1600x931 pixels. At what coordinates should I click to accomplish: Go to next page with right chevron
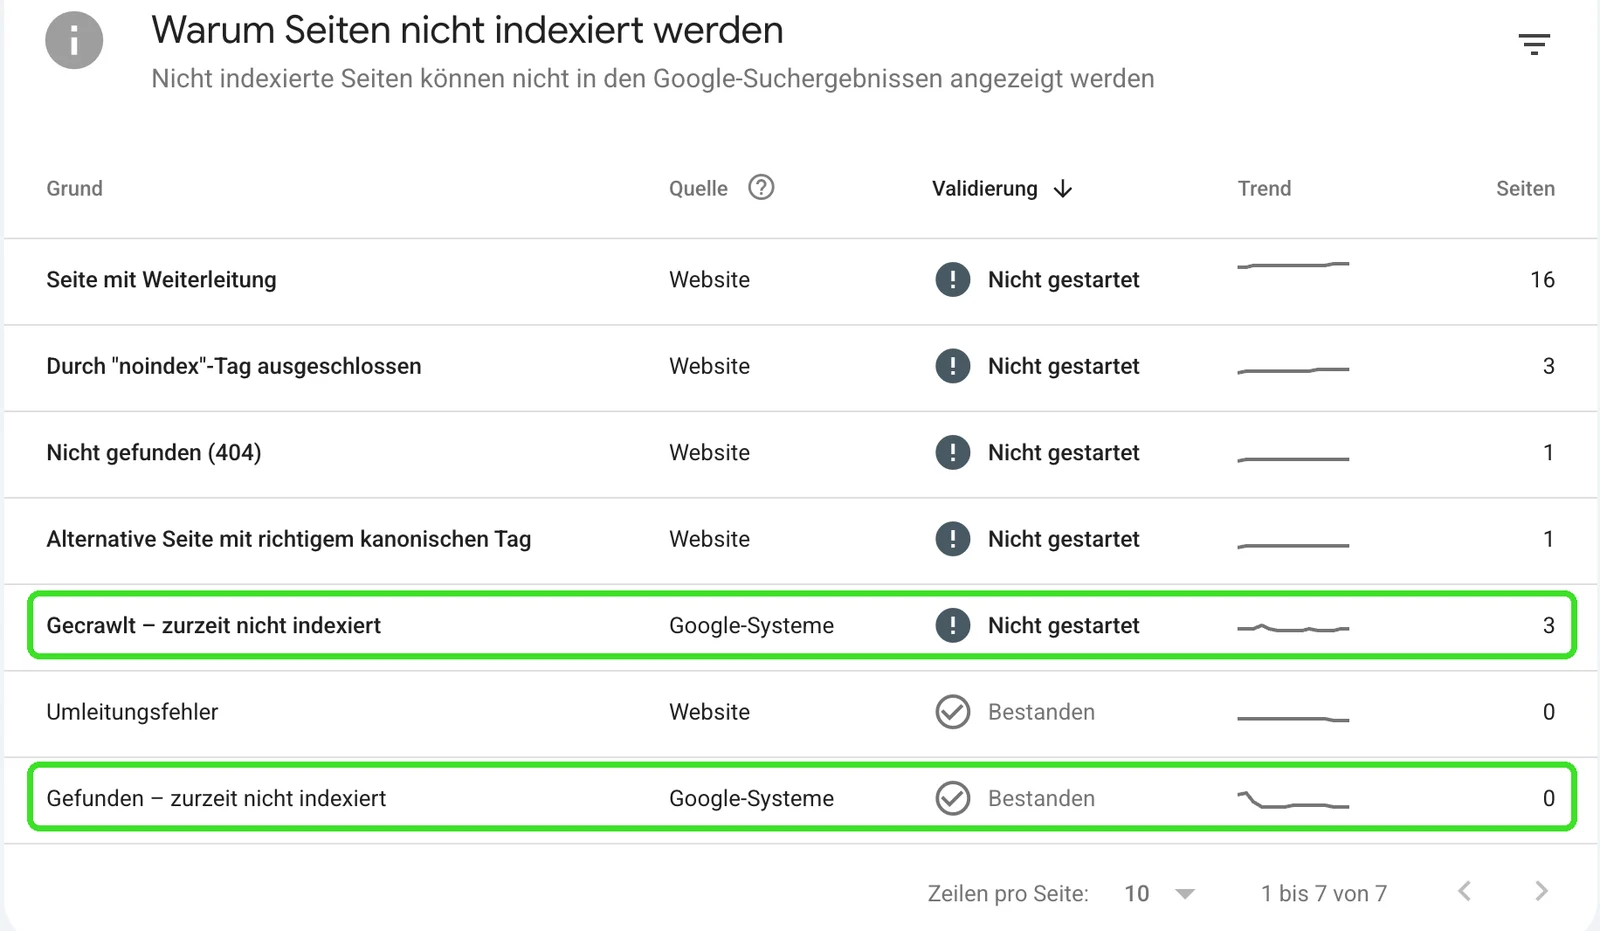(x=1541, y=891)
